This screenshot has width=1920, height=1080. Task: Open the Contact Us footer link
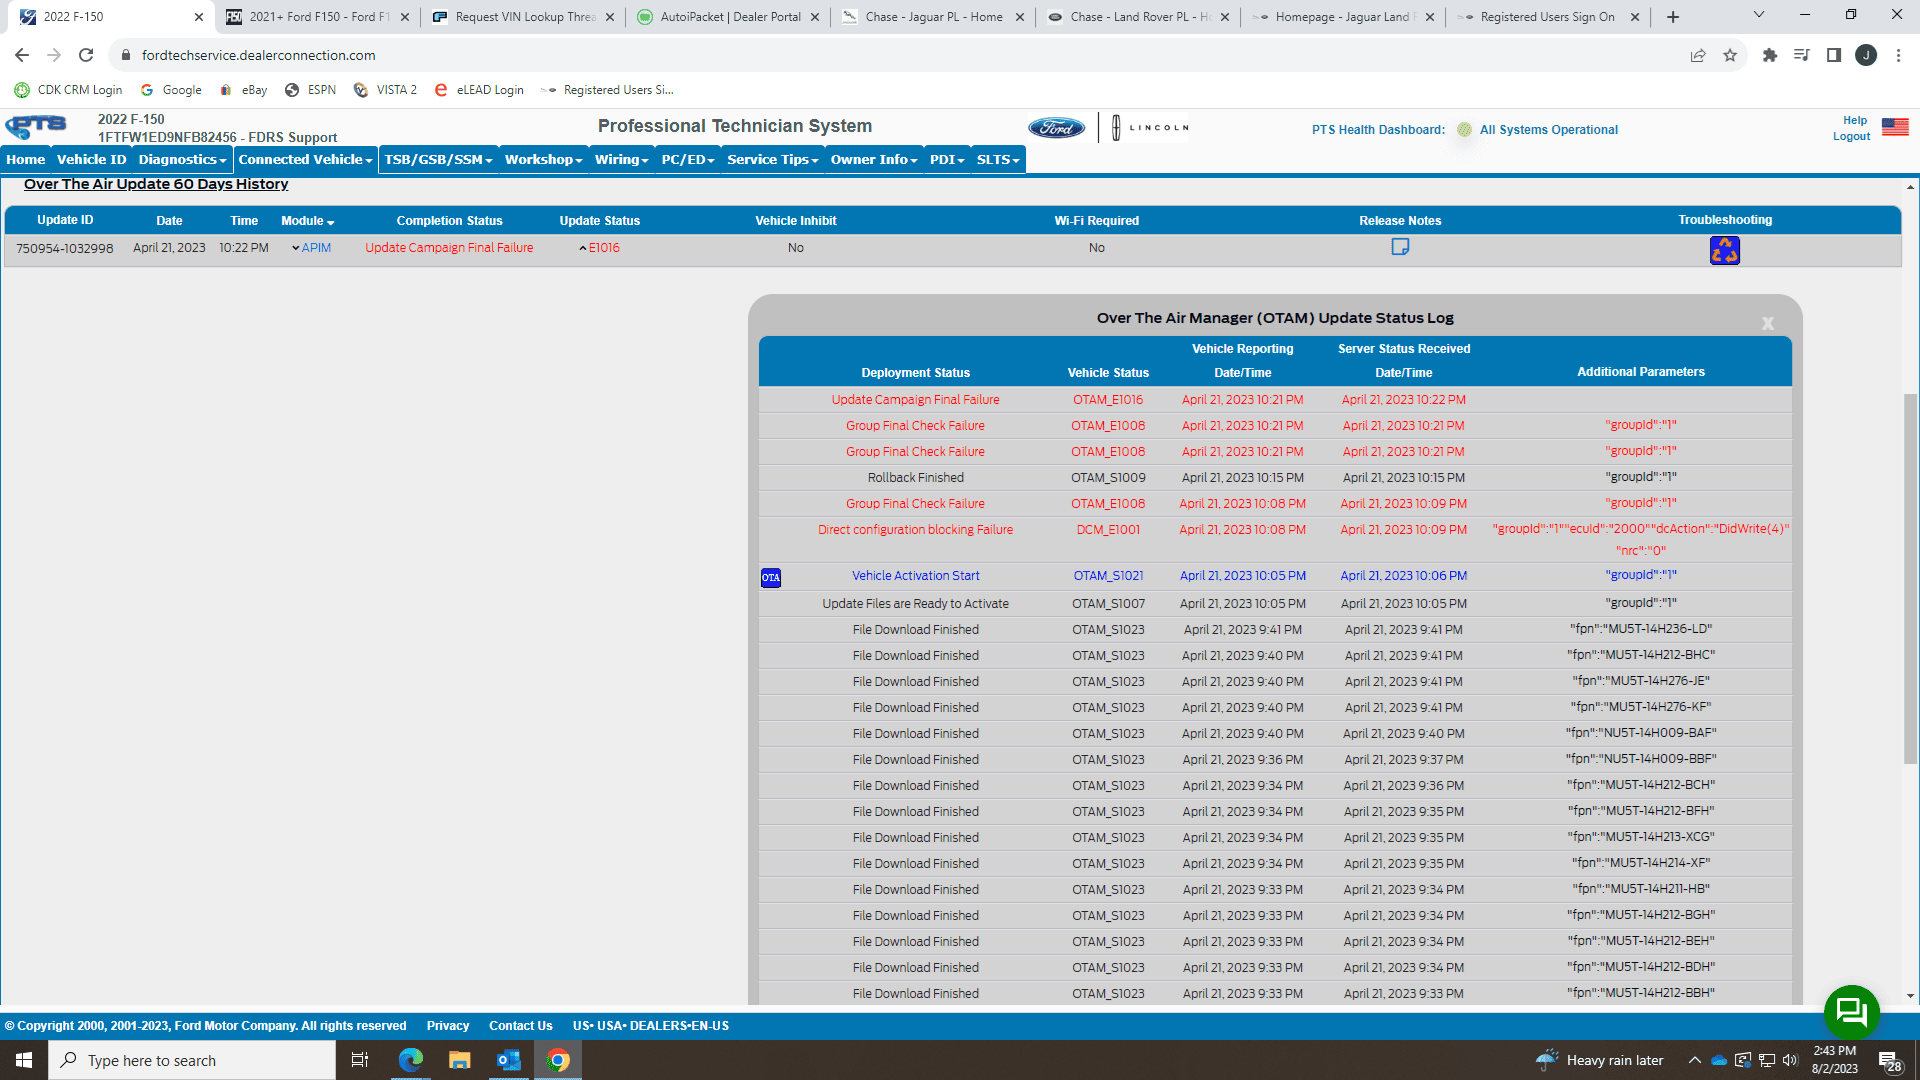tap(520, 1026)
